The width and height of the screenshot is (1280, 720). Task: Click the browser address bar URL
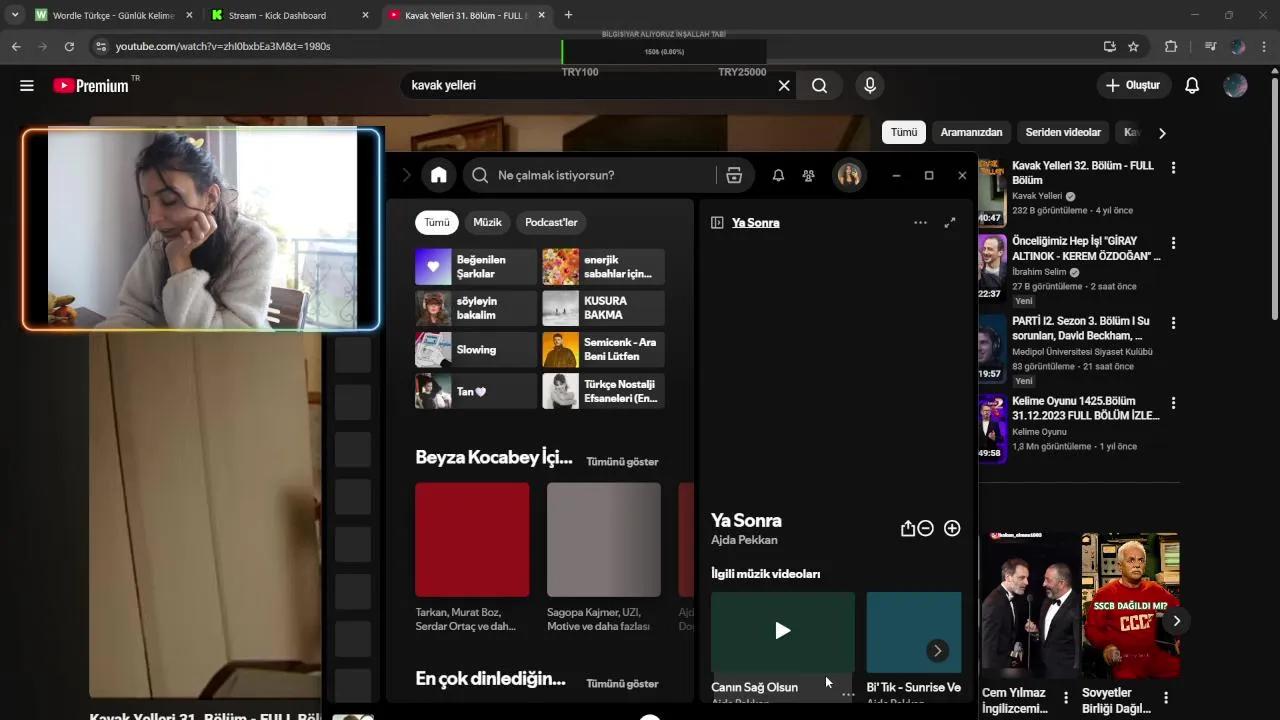[x=223, y=46]
